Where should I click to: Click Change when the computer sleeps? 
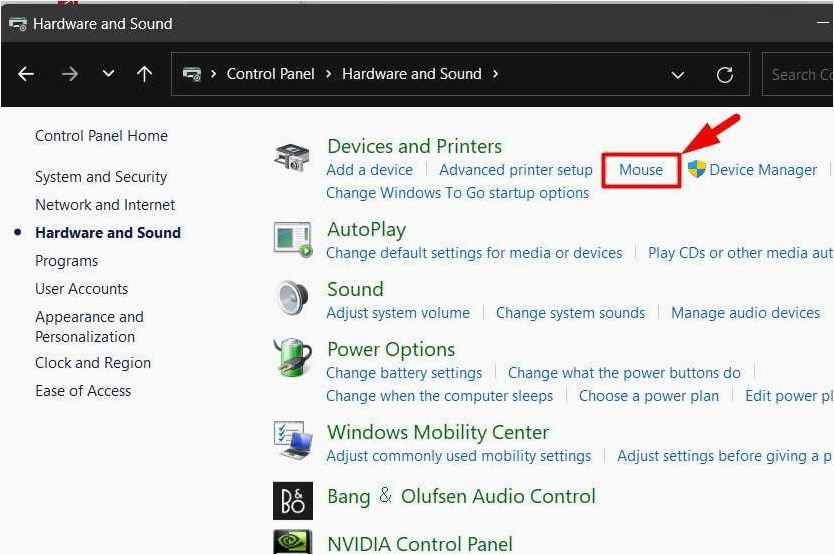[439, 396]
